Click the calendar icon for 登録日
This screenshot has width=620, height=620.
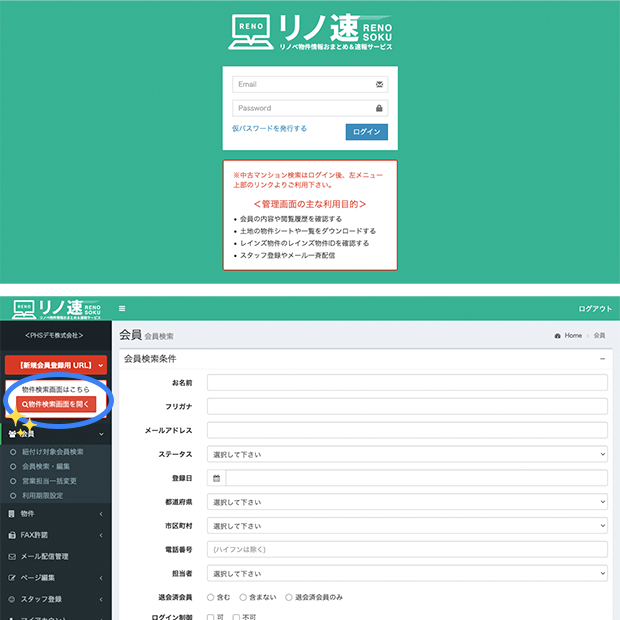[x=216, y=478]
